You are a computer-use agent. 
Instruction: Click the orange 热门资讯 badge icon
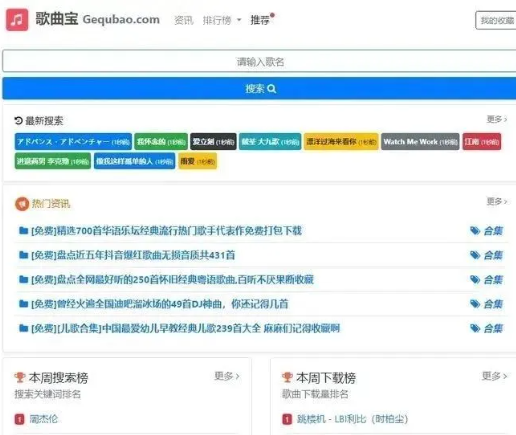point(22,204)
